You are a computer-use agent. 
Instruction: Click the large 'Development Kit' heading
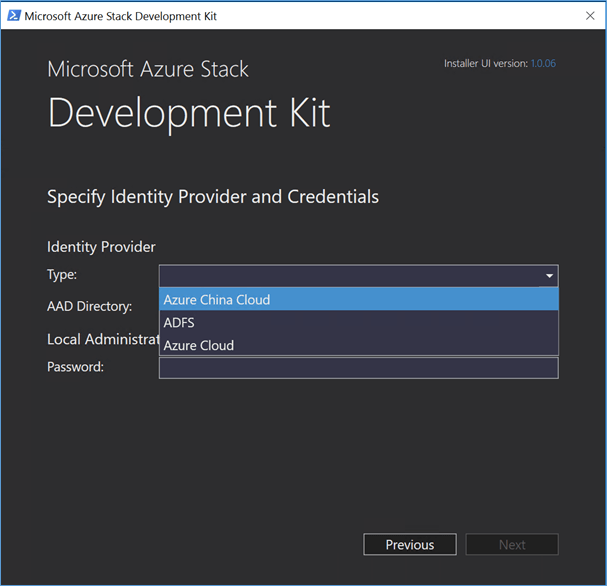pos(189,113)
